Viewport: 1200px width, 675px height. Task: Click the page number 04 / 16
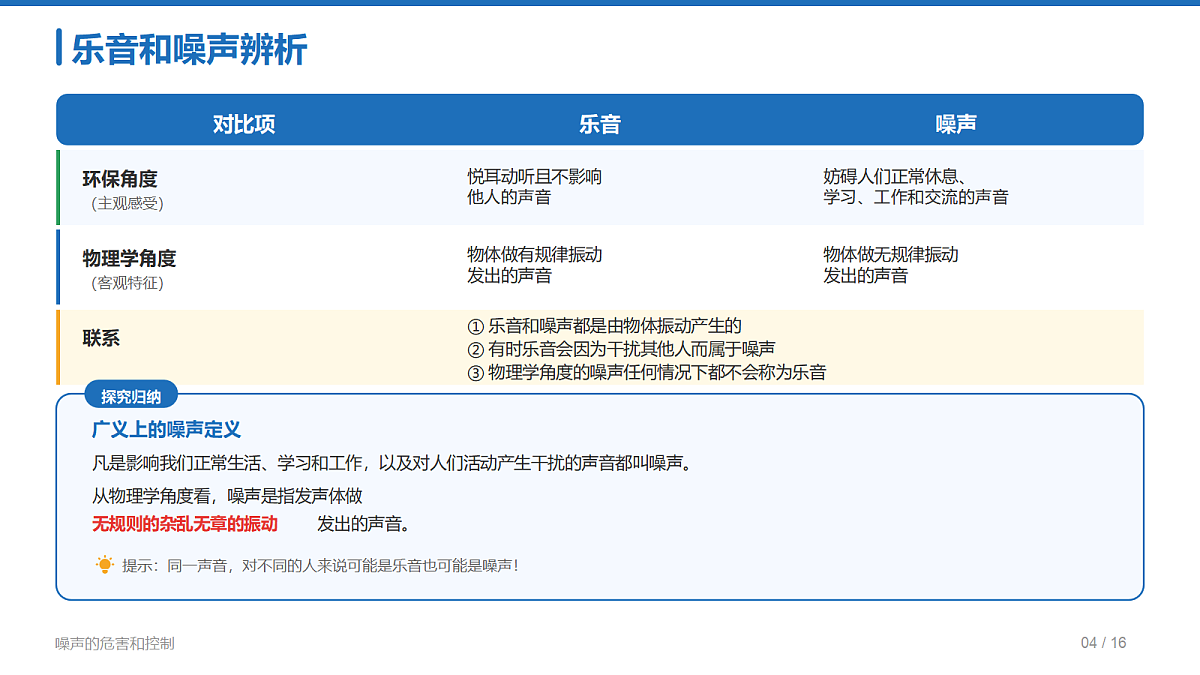tap(1104, 643)
